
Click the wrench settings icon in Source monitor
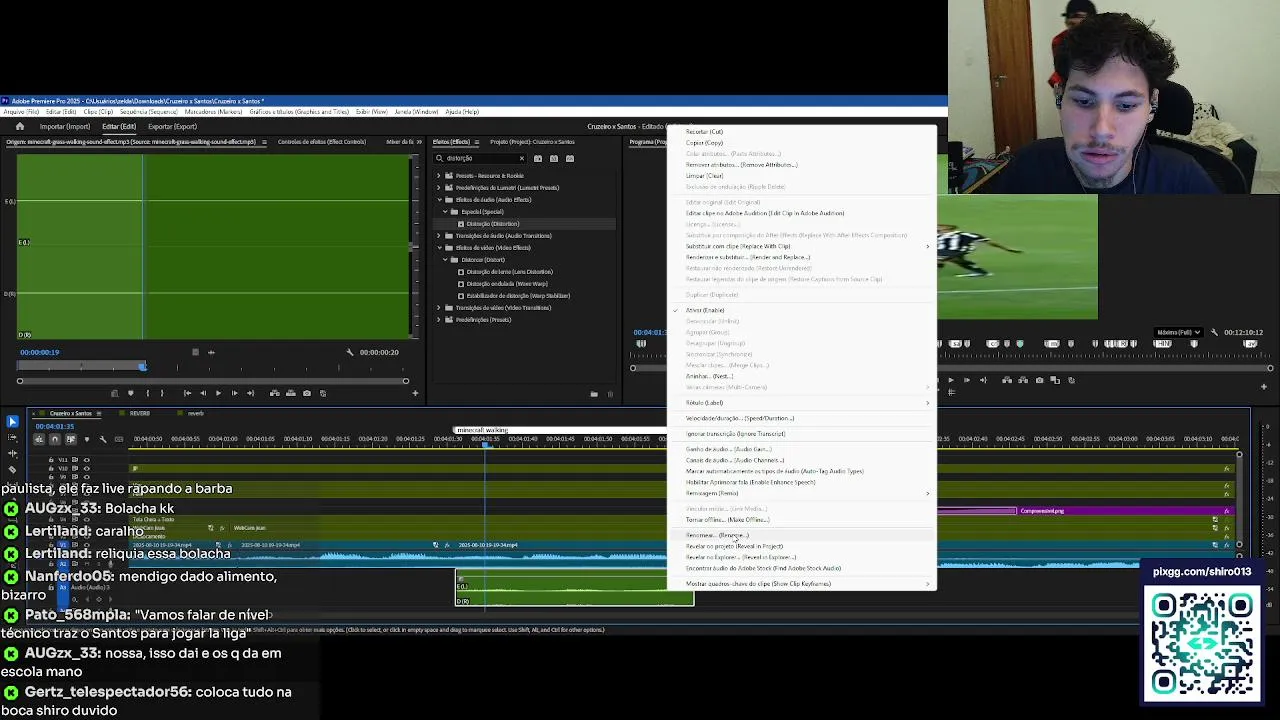click(x=350, y=352)
